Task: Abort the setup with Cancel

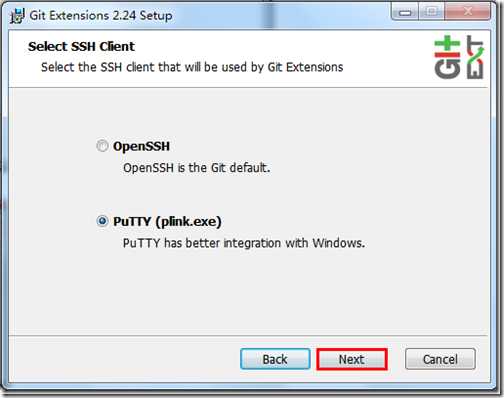Action: (440, 359)
